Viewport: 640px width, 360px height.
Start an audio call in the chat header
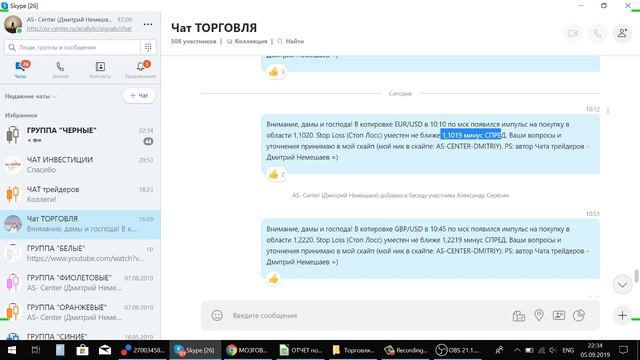(x=597, y=33)
